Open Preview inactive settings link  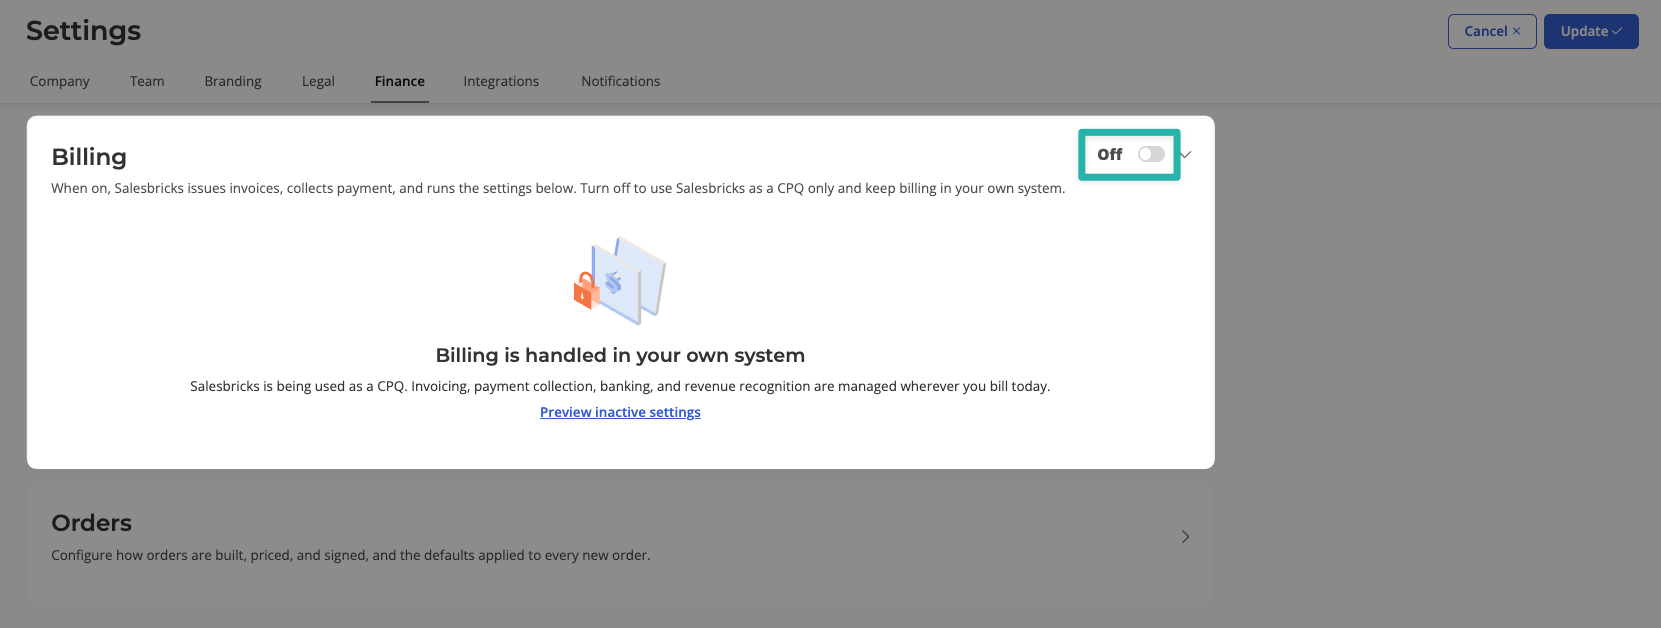click(x=620, y=412)
